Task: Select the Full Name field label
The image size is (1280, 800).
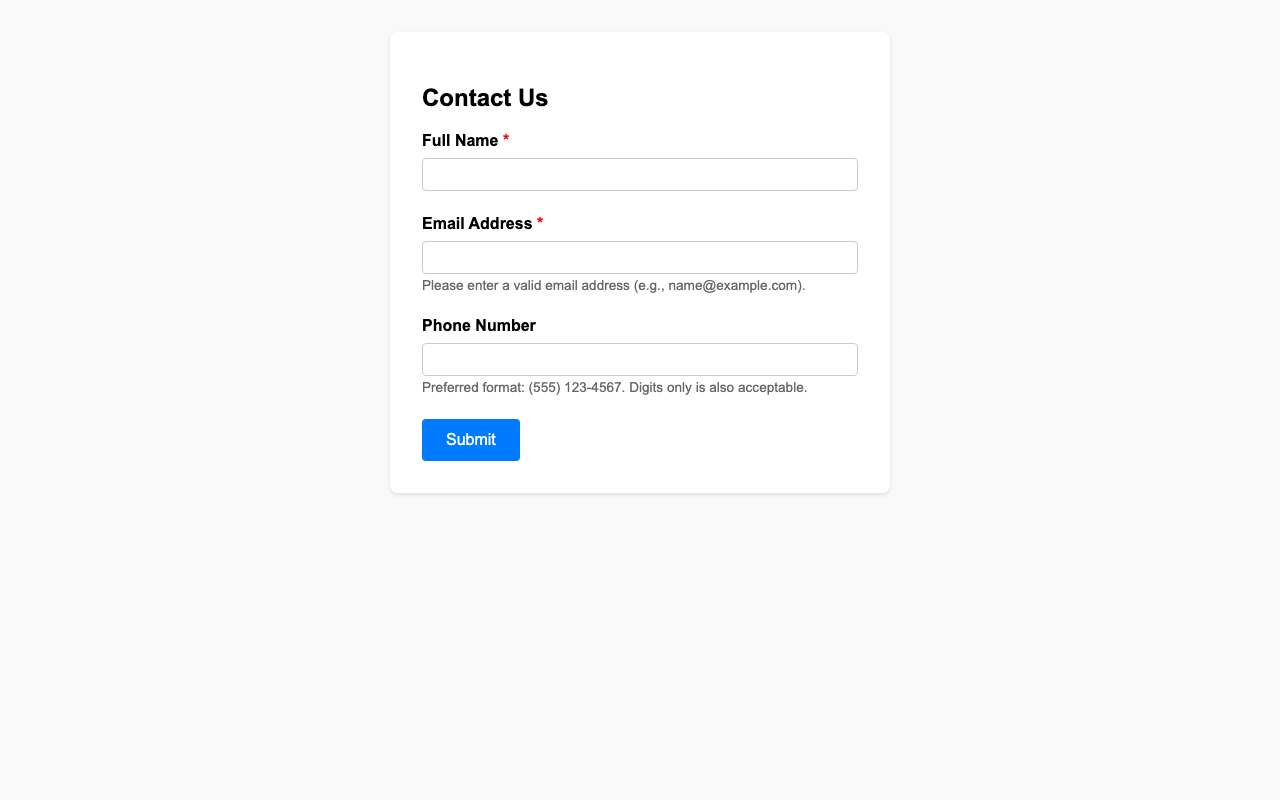Action: 459,142
